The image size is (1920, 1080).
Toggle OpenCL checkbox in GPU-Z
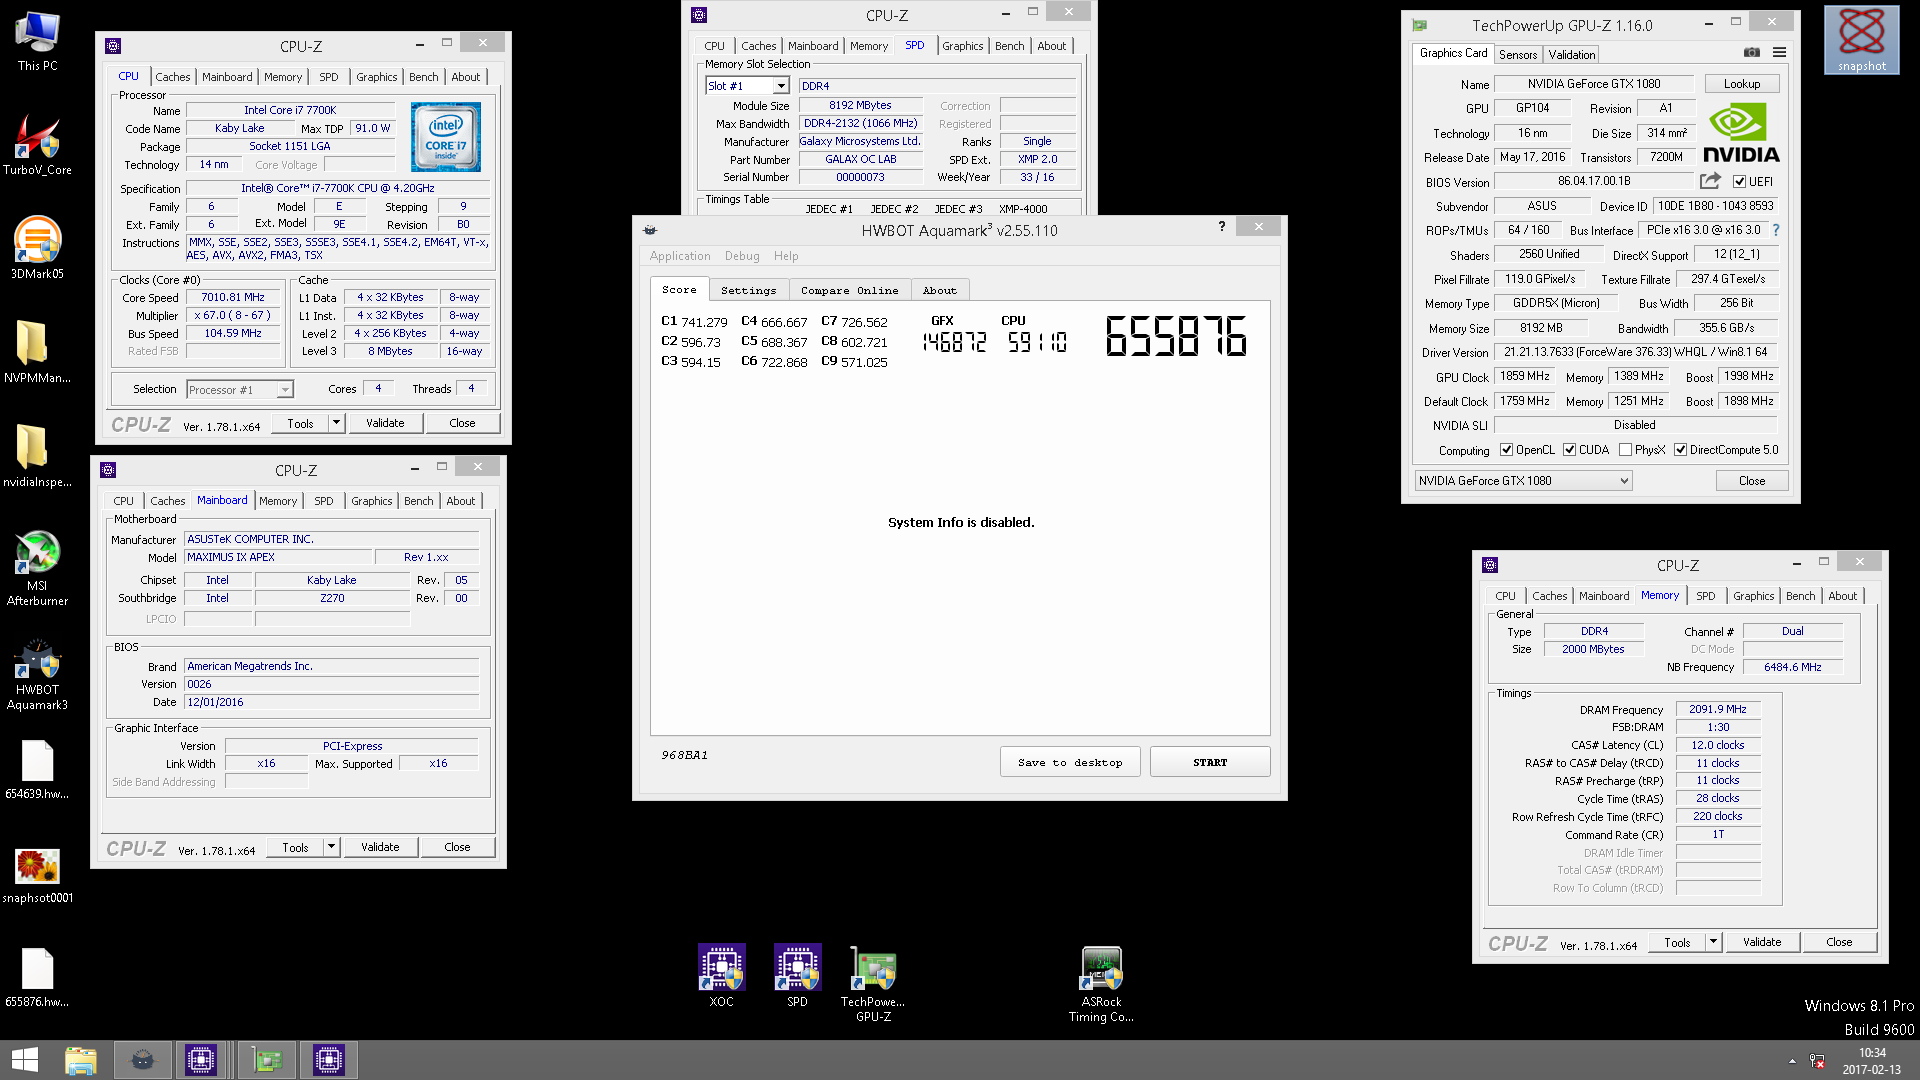(x=1506, y=450)
